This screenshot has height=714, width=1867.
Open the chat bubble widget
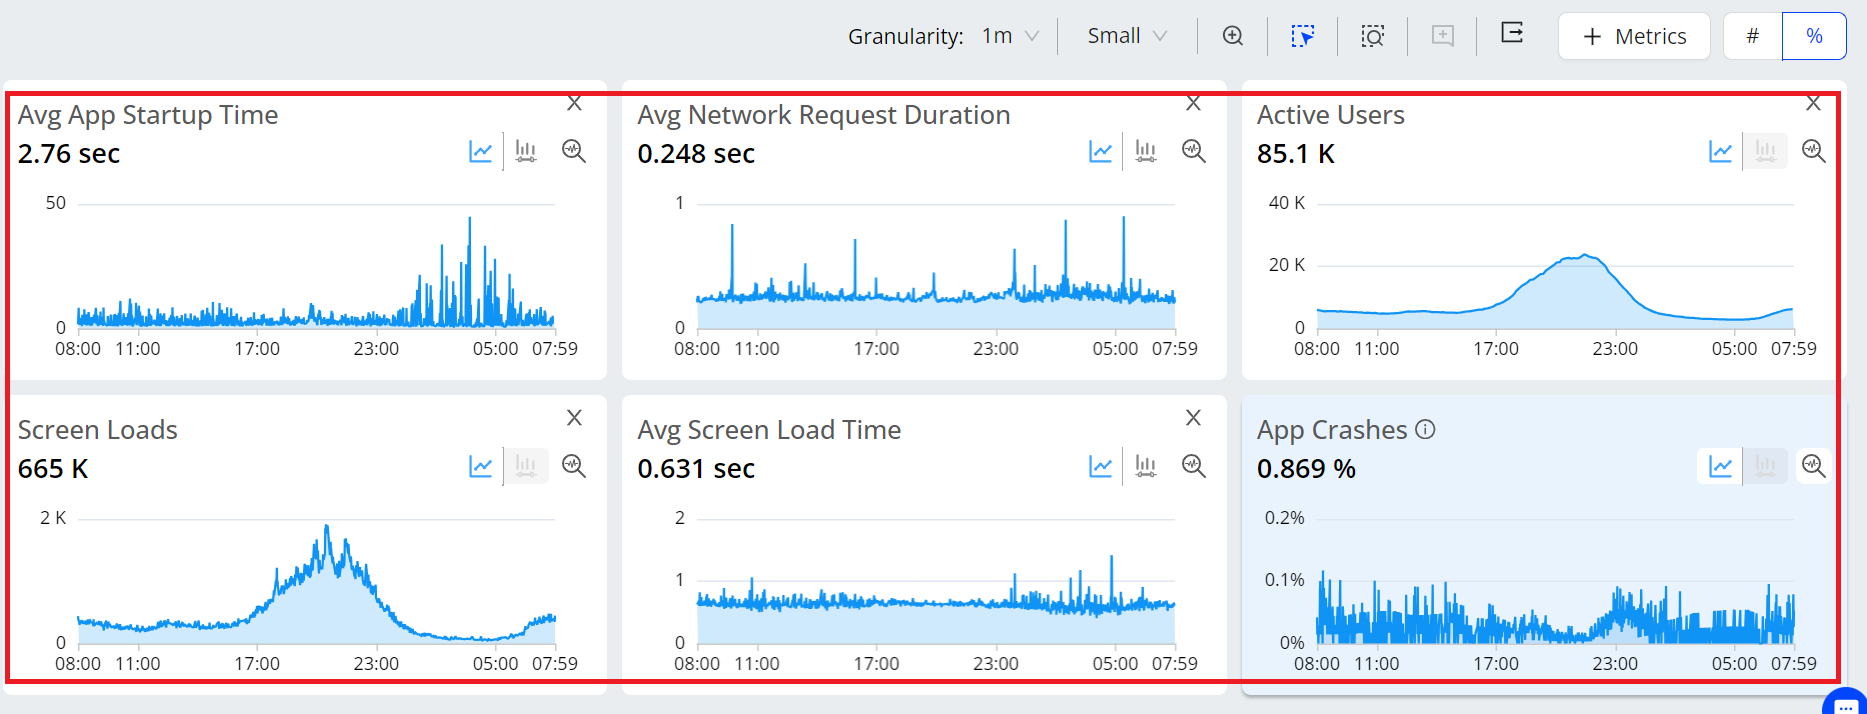click(1846, 704)
